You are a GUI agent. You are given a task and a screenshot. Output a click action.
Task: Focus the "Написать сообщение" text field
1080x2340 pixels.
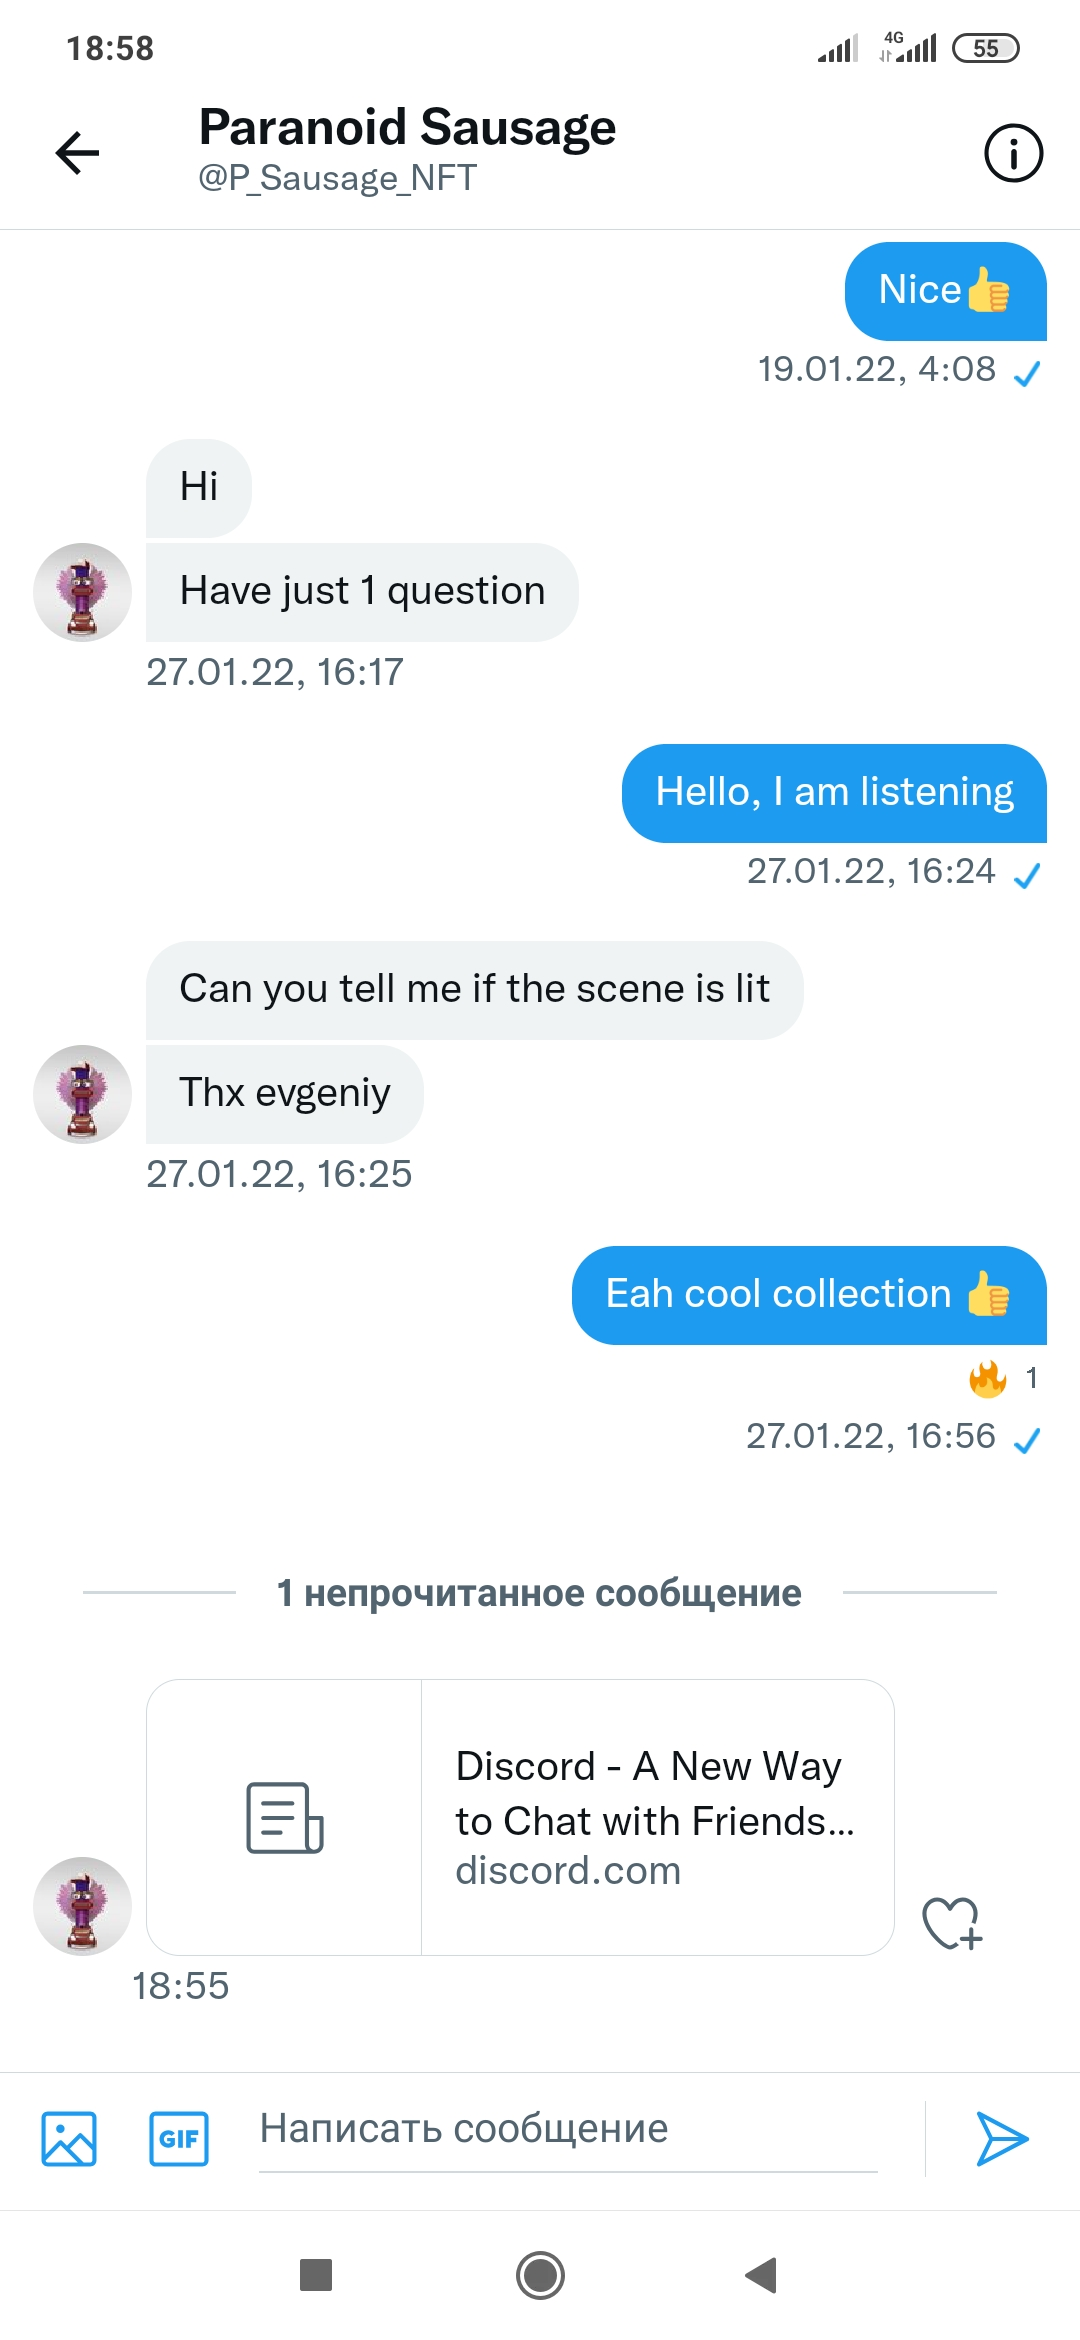pos(568,2130)
